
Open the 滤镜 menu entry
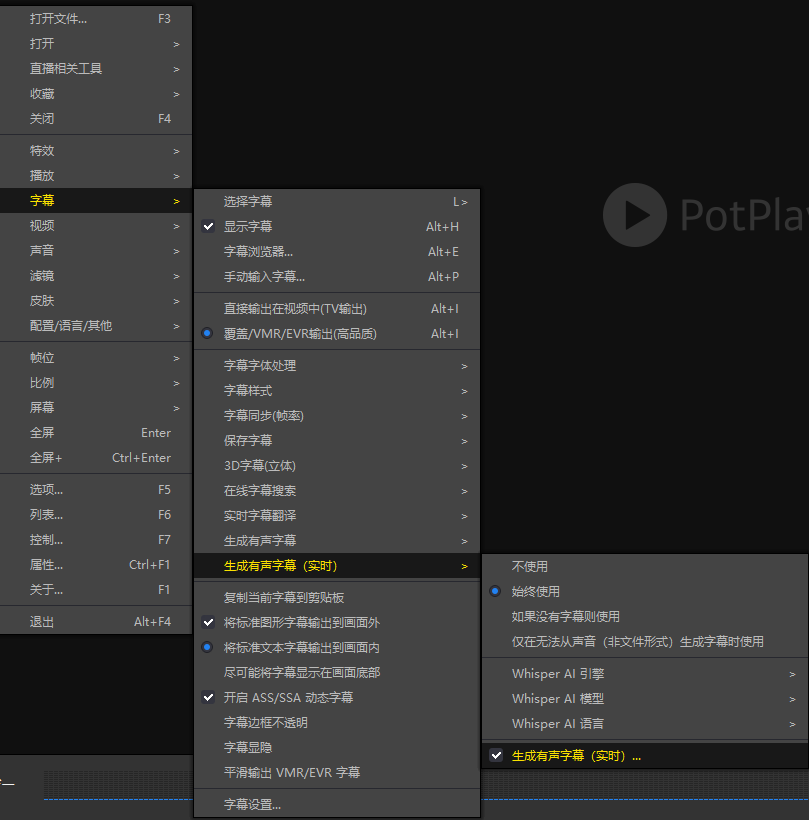[x=96, y=276]
